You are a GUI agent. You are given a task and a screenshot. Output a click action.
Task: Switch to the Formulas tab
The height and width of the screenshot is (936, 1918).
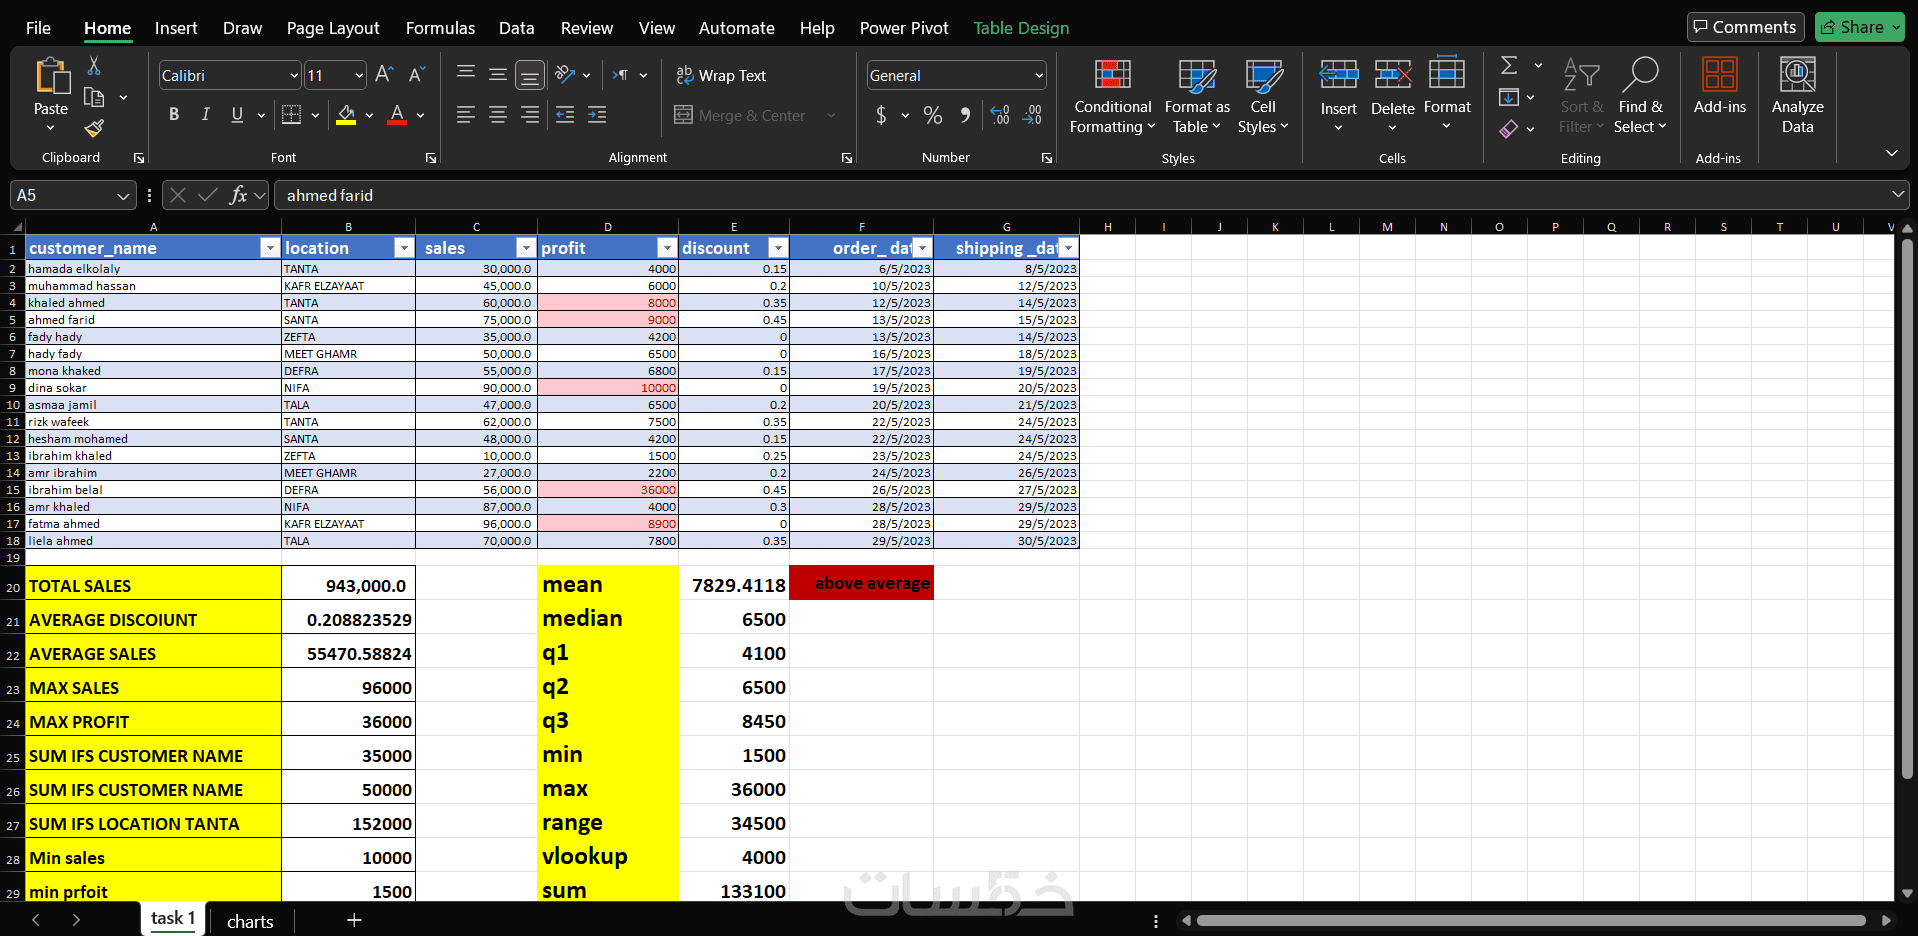(x=440, y=28)
